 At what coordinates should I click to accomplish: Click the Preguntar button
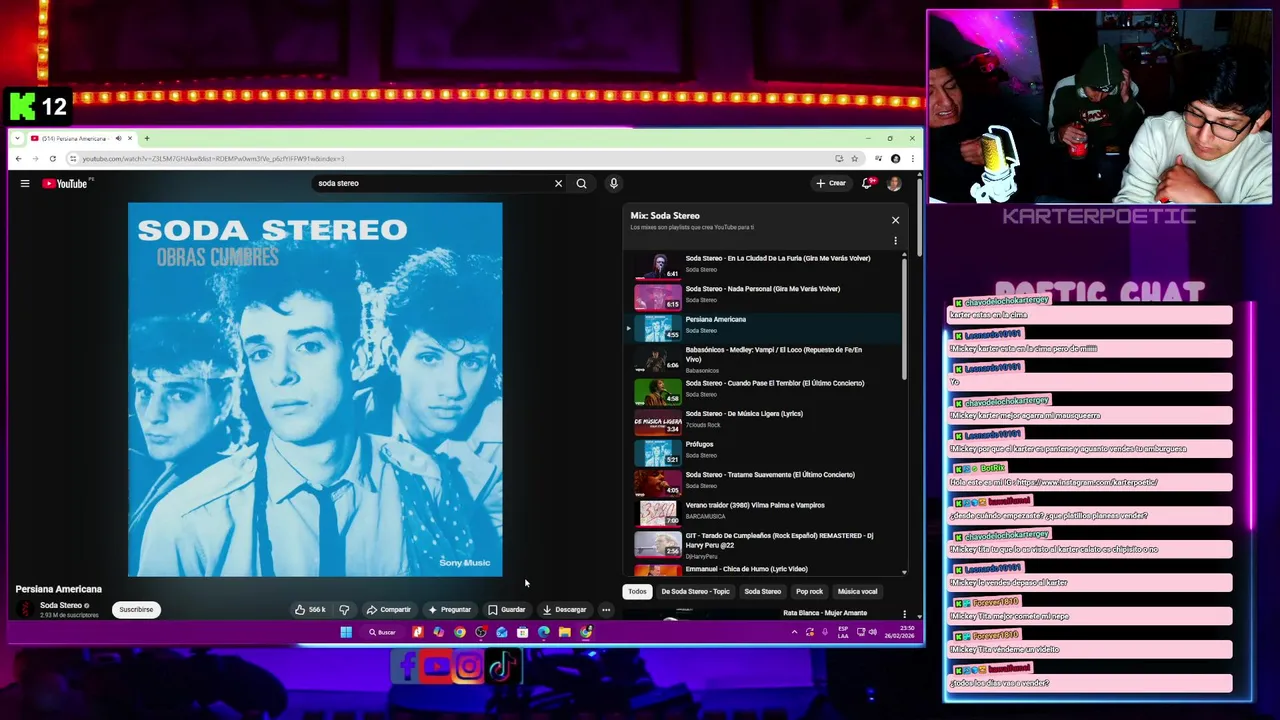point(449,609)
